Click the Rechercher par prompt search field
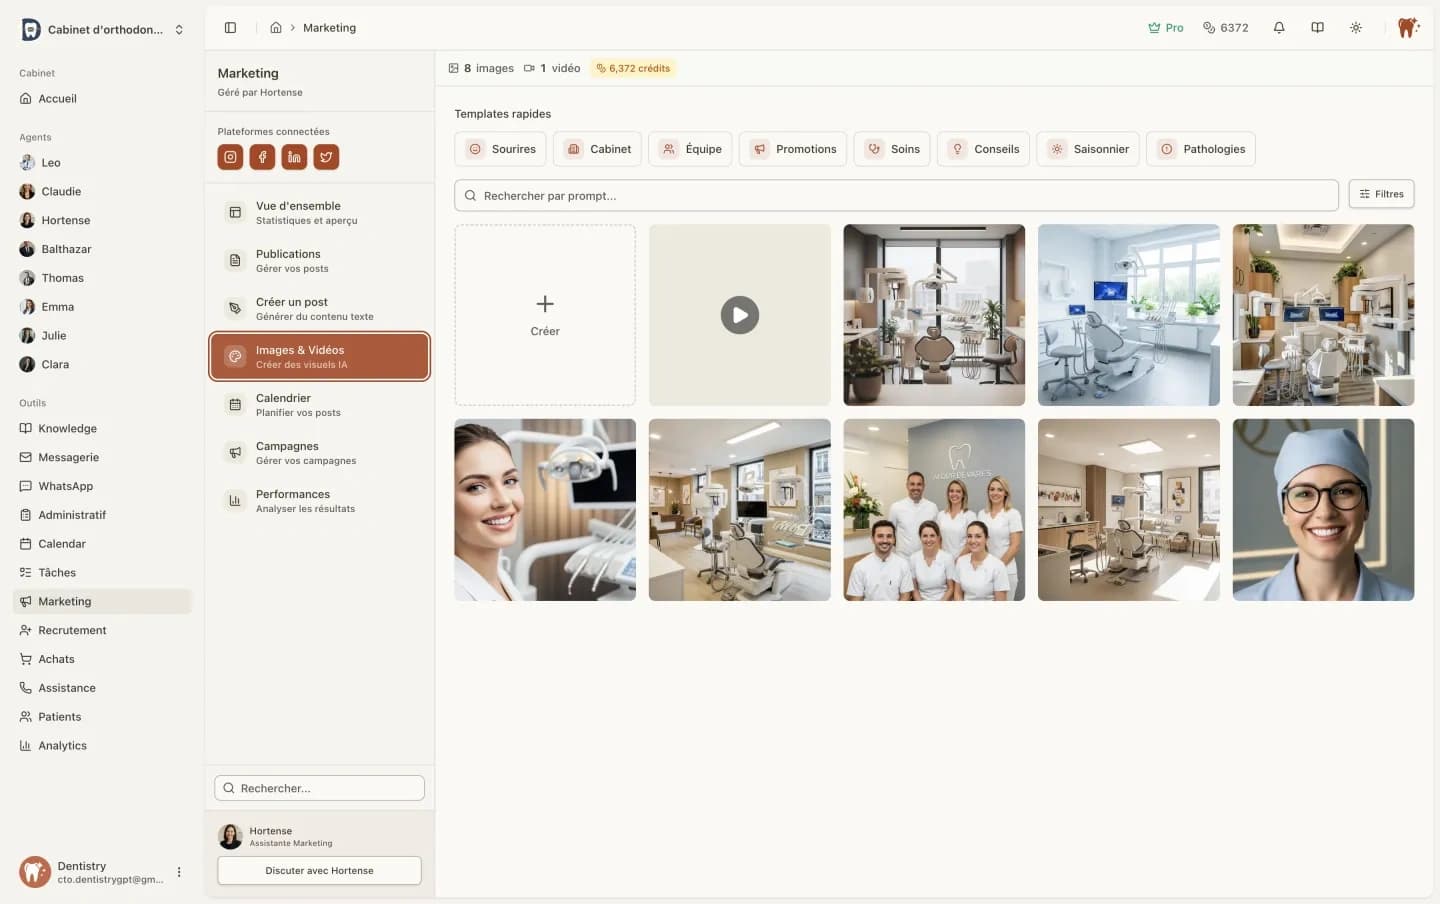This screenshot has height=904, width=1440. [896, 196]
